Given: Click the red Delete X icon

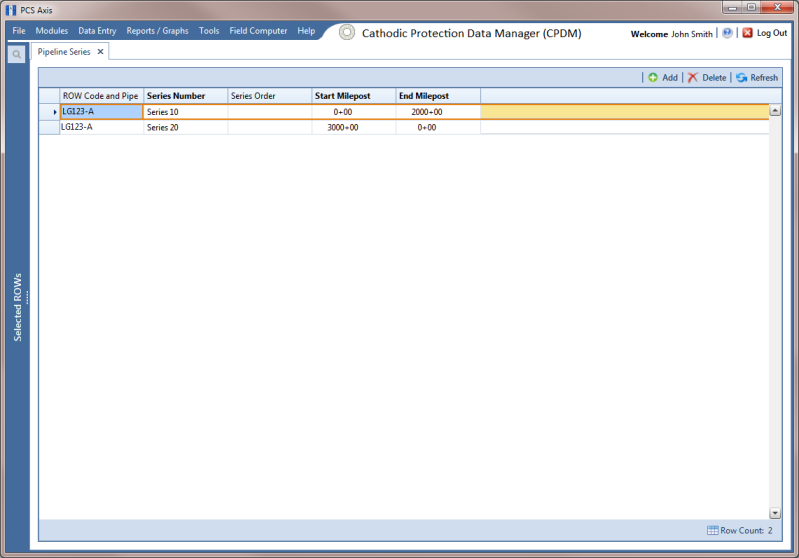Looking at the screenshot, I should click(693, 77).
